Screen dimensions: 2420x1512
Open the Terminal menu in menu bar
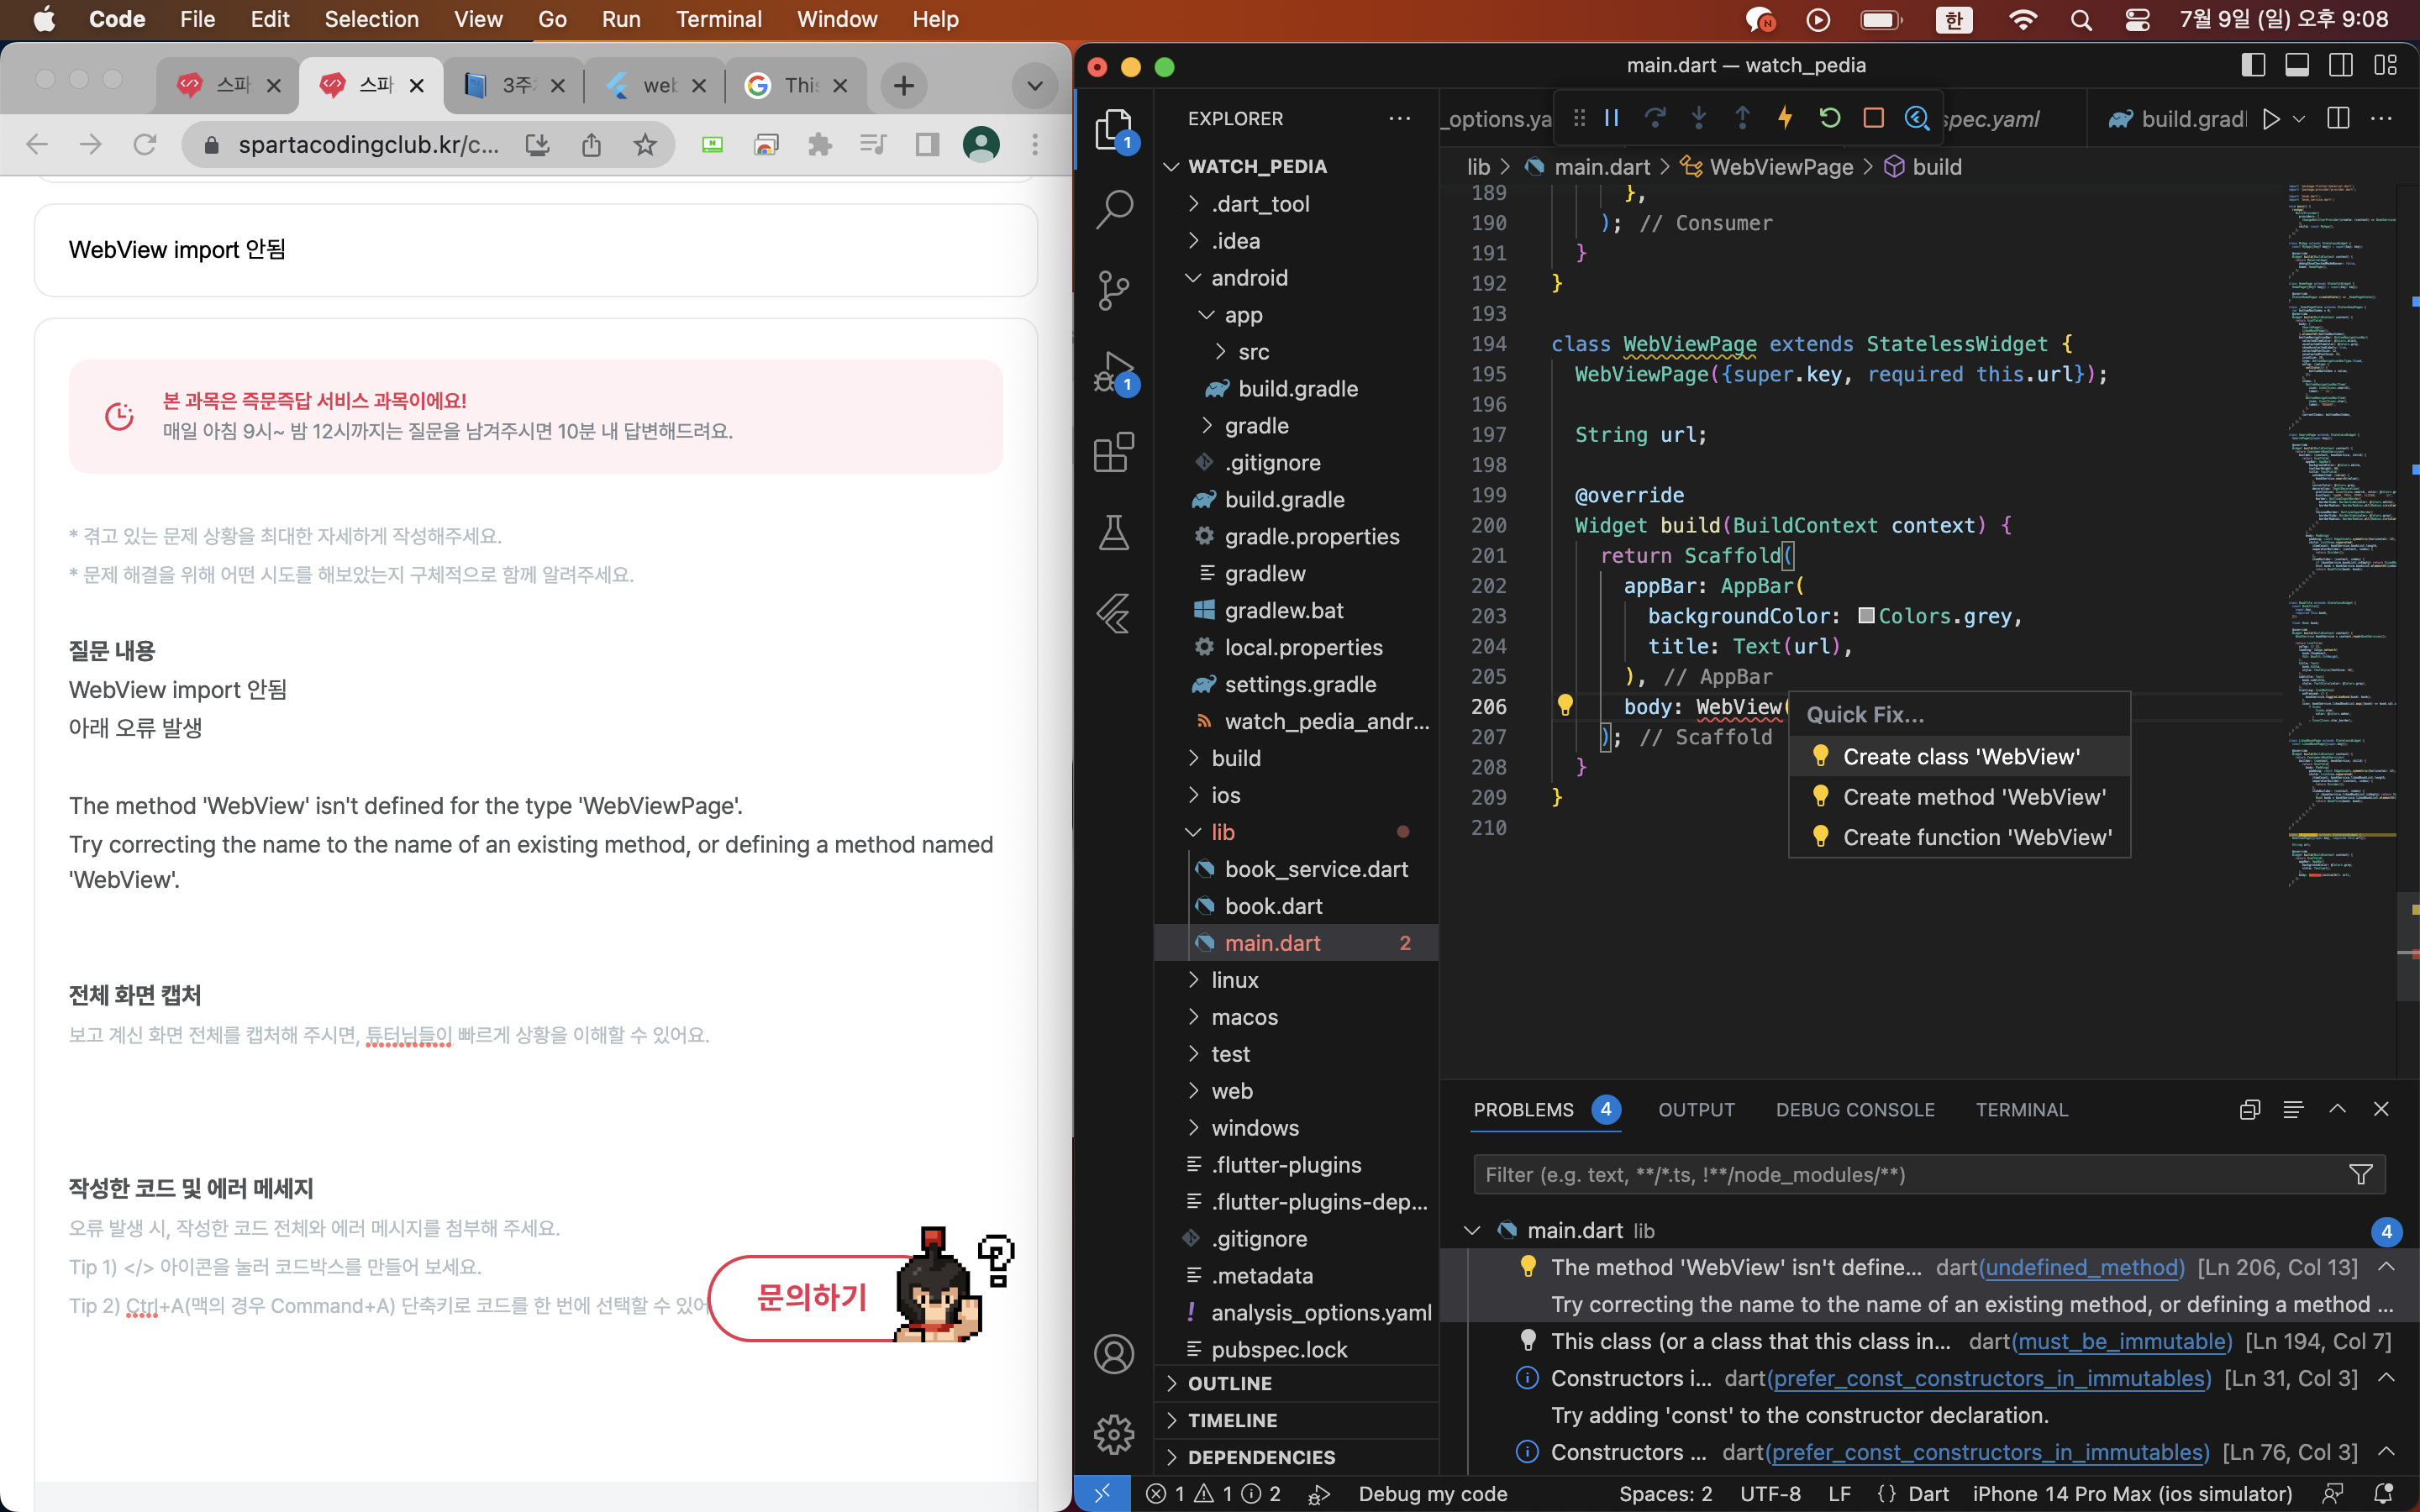pyautogui.click(x=718, y=19)
